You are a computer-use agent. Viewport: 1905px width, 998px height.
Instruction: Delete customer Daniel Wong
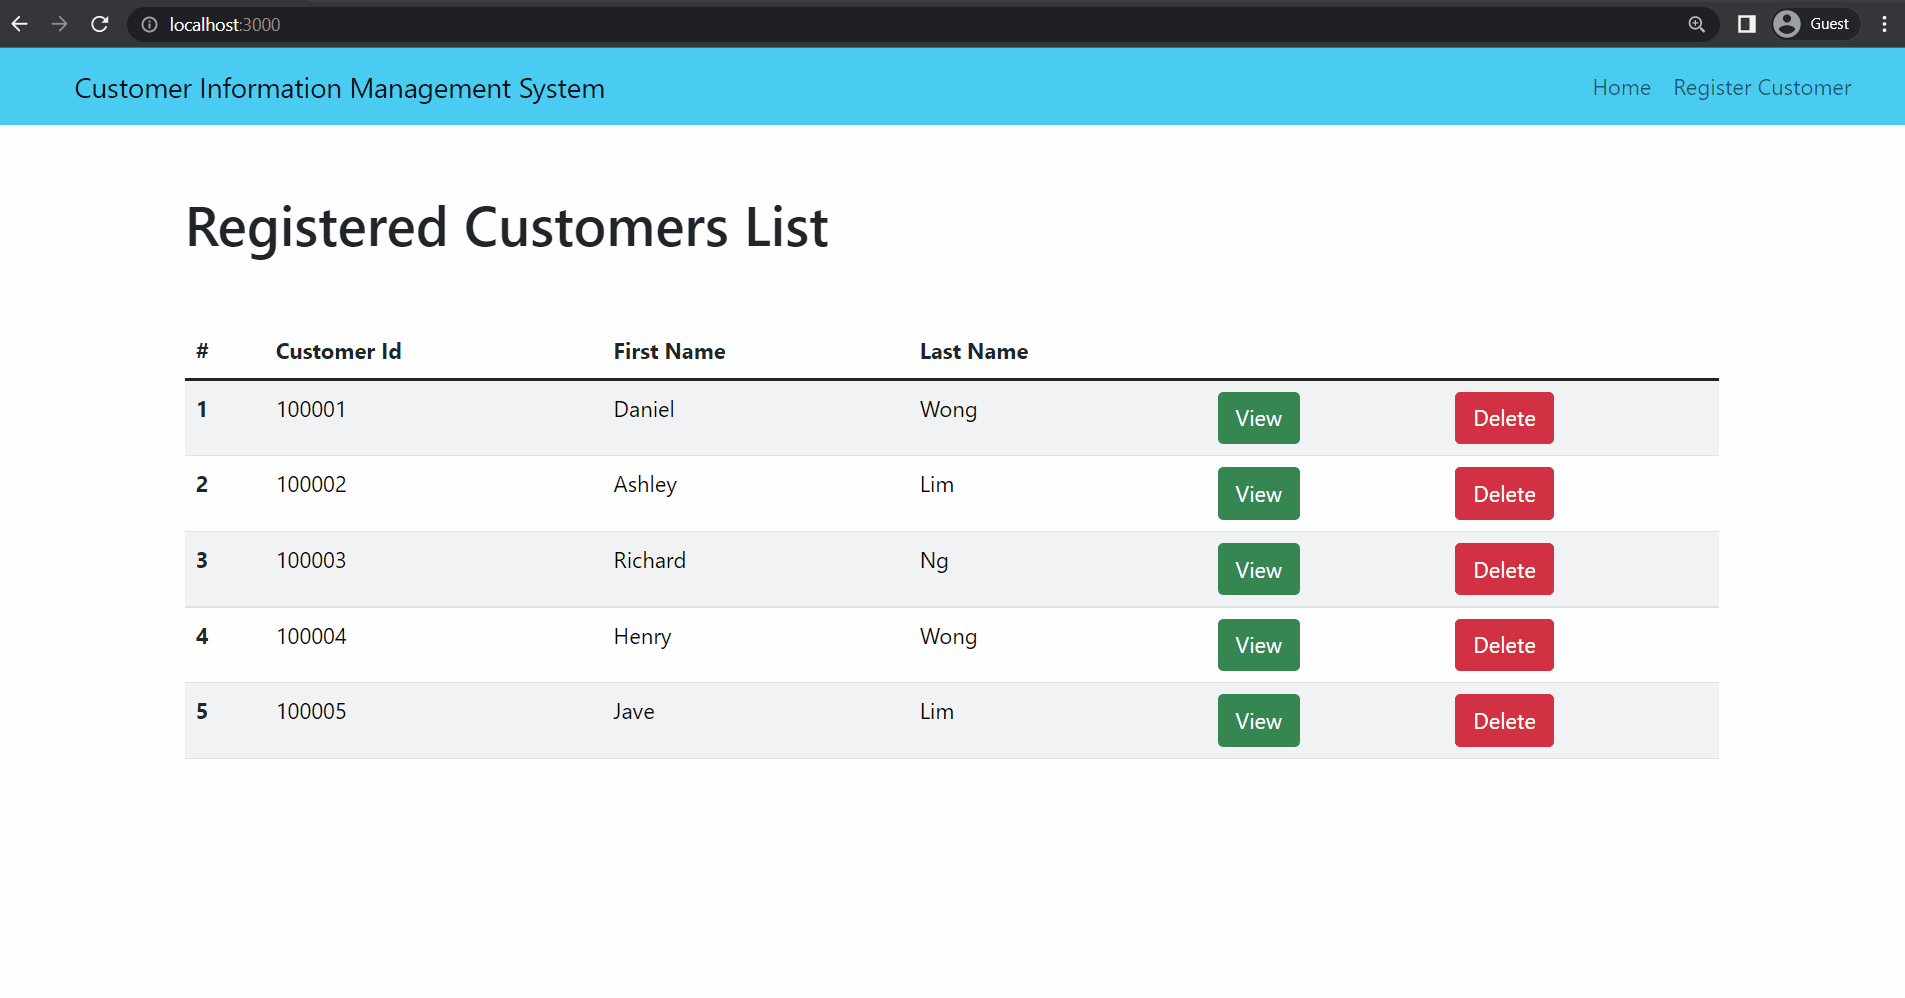pos(1503,418)
